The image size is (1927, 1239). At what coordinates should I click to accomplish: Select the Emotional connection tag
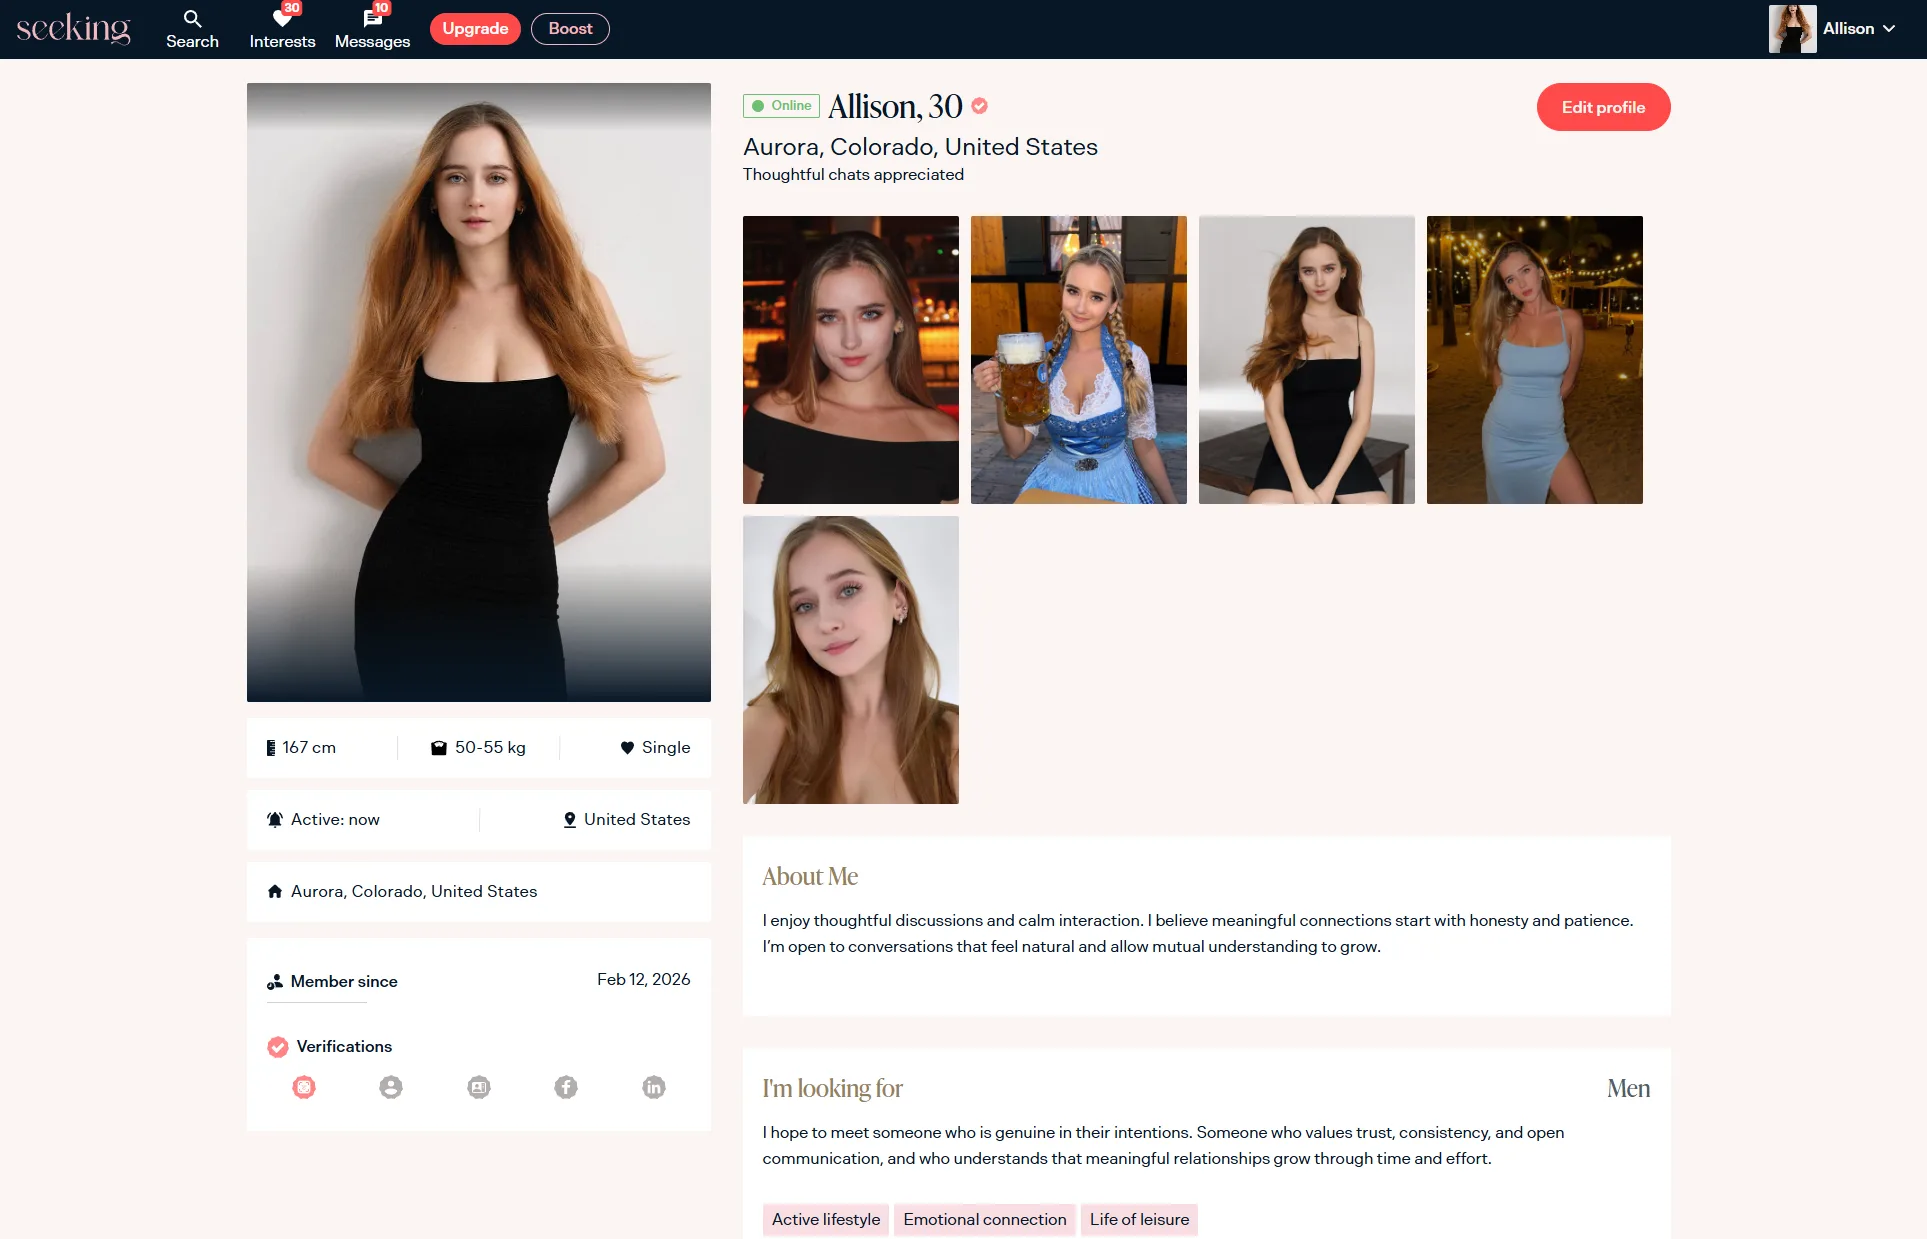(x=984, y=1219)
